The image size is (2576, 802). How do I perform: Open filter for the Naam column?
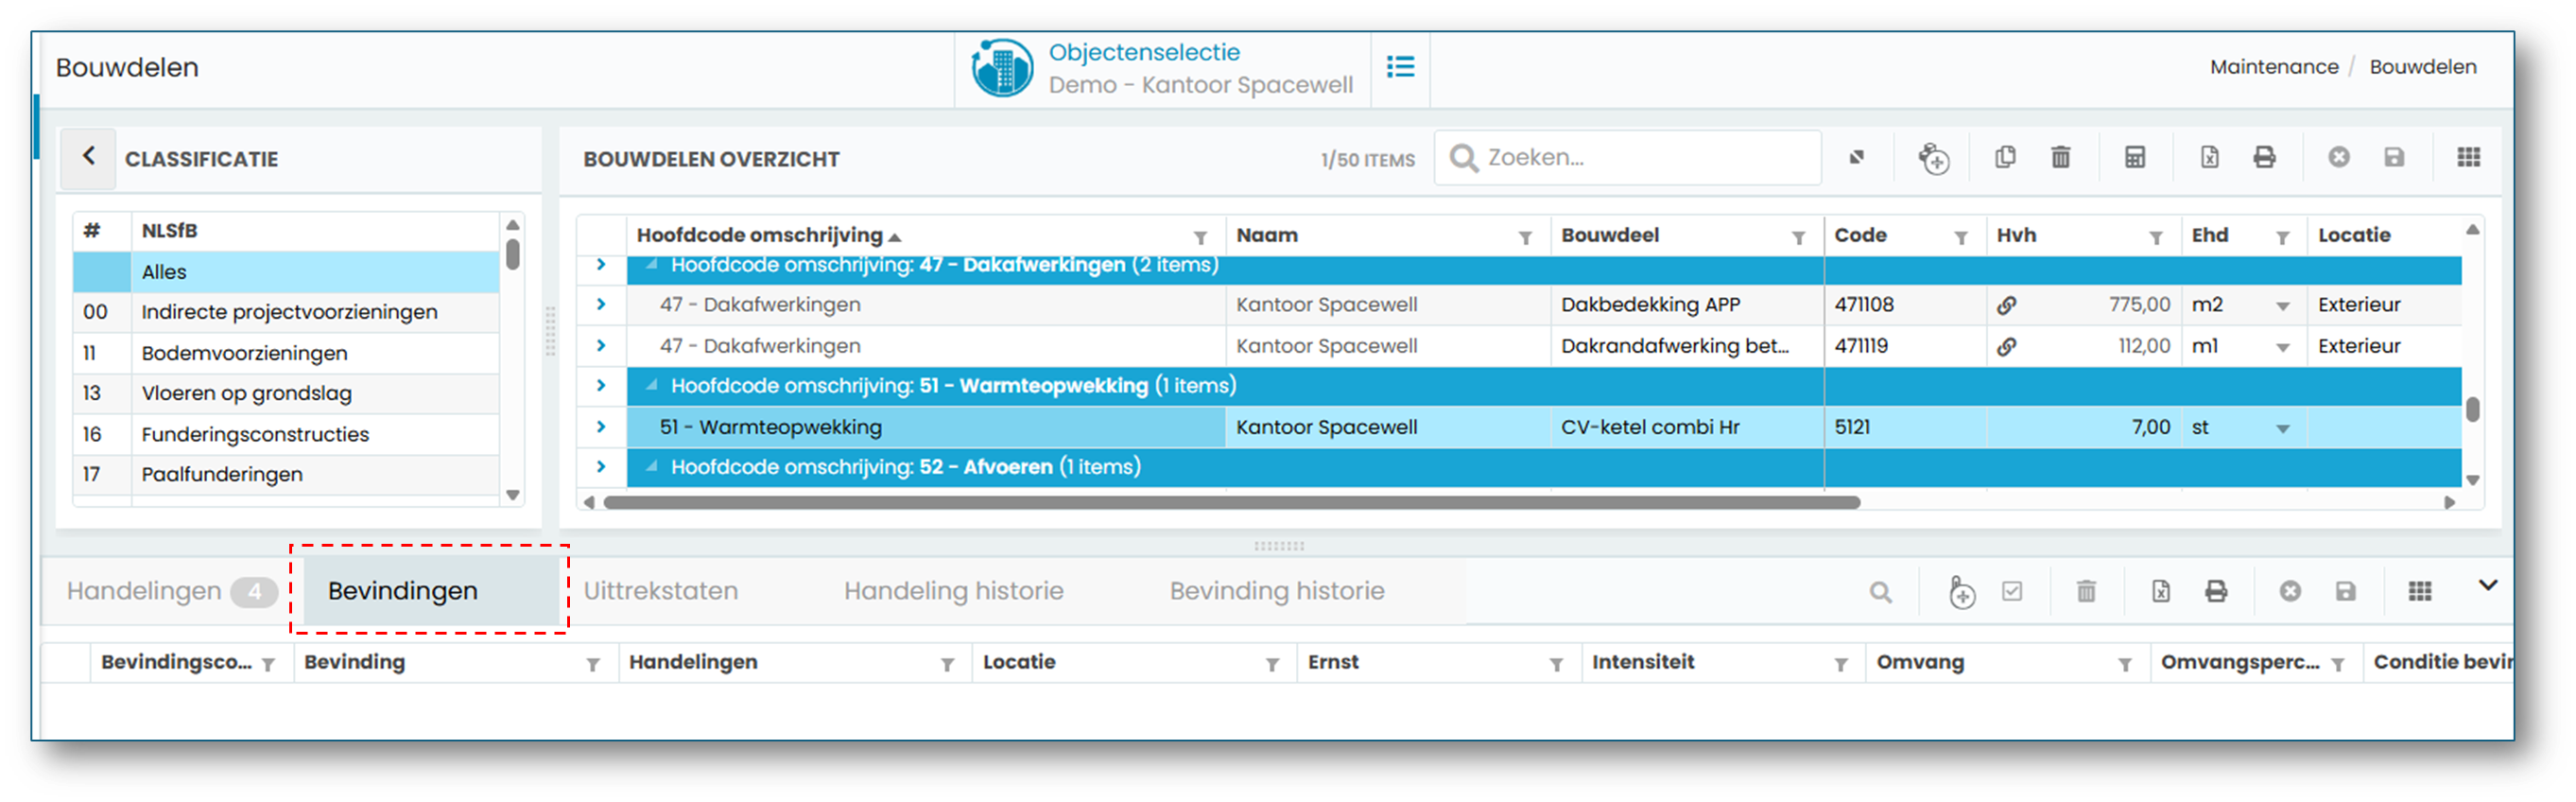pos(1525,238)
